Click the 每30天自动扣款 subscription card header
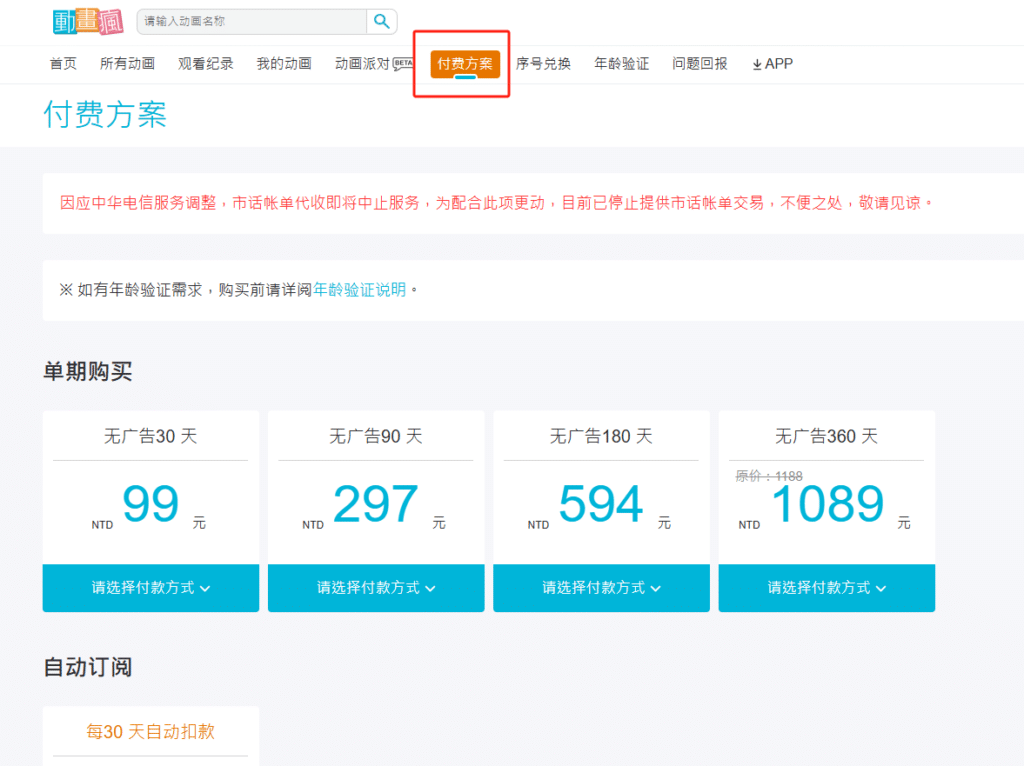This screenshot has height=766, width=1024. coord(151,732)
